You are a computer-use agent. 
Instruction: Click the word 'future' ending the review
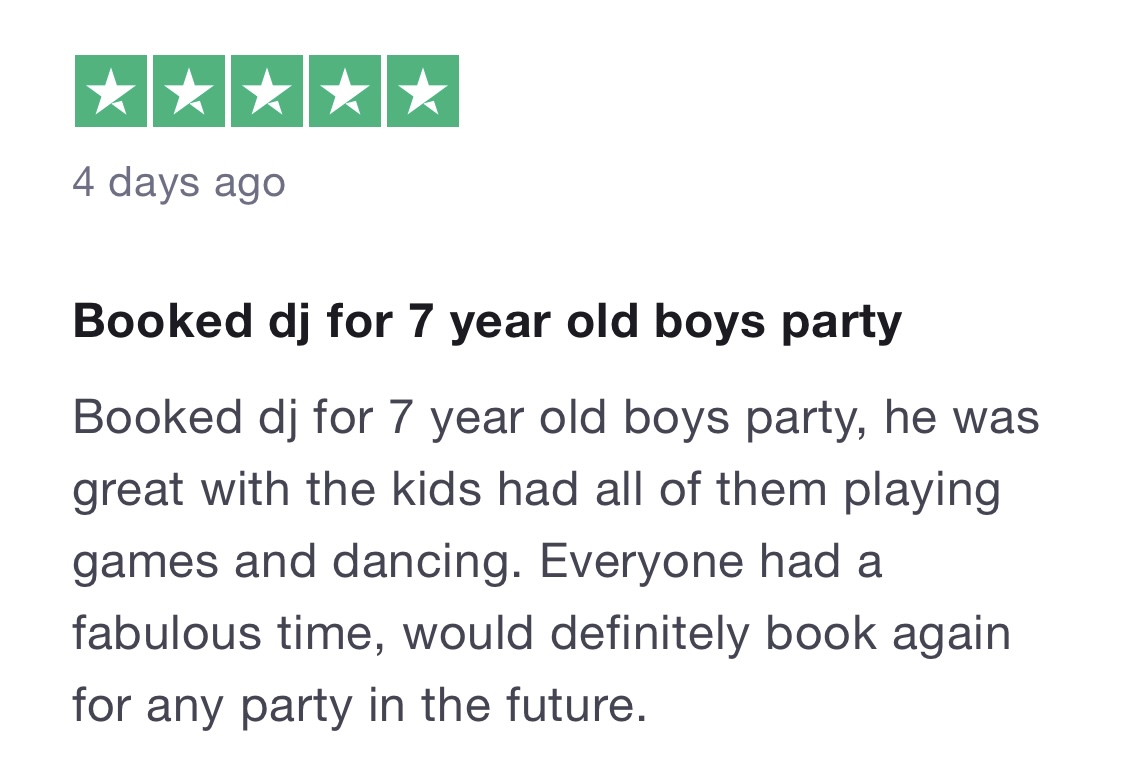pyautogui.click(x=570, y=705)
